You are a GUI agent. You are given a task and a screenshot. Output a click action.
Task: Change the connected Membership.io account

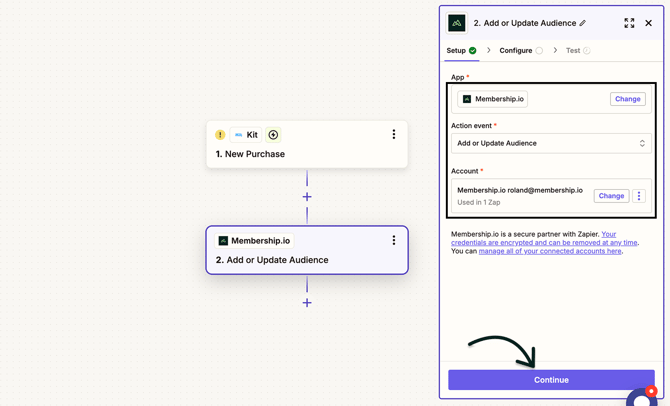click(611, 196)
